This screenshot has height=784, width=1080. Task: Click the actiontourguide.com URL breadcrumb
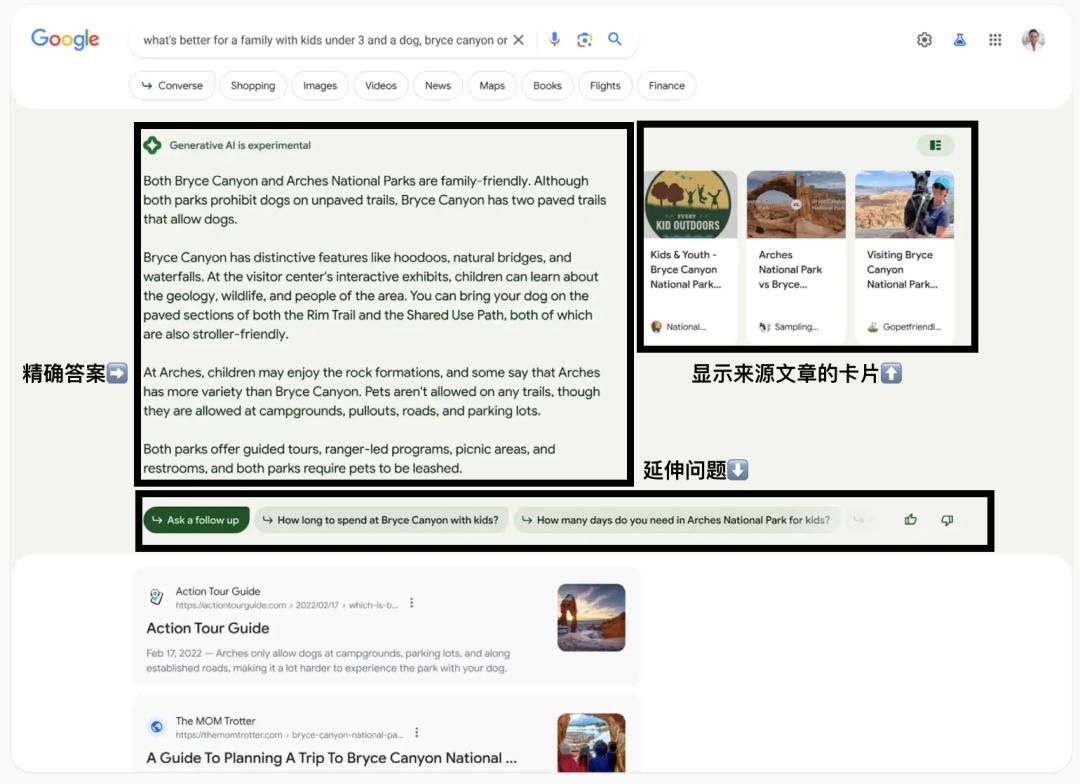[x=287, y=605]
